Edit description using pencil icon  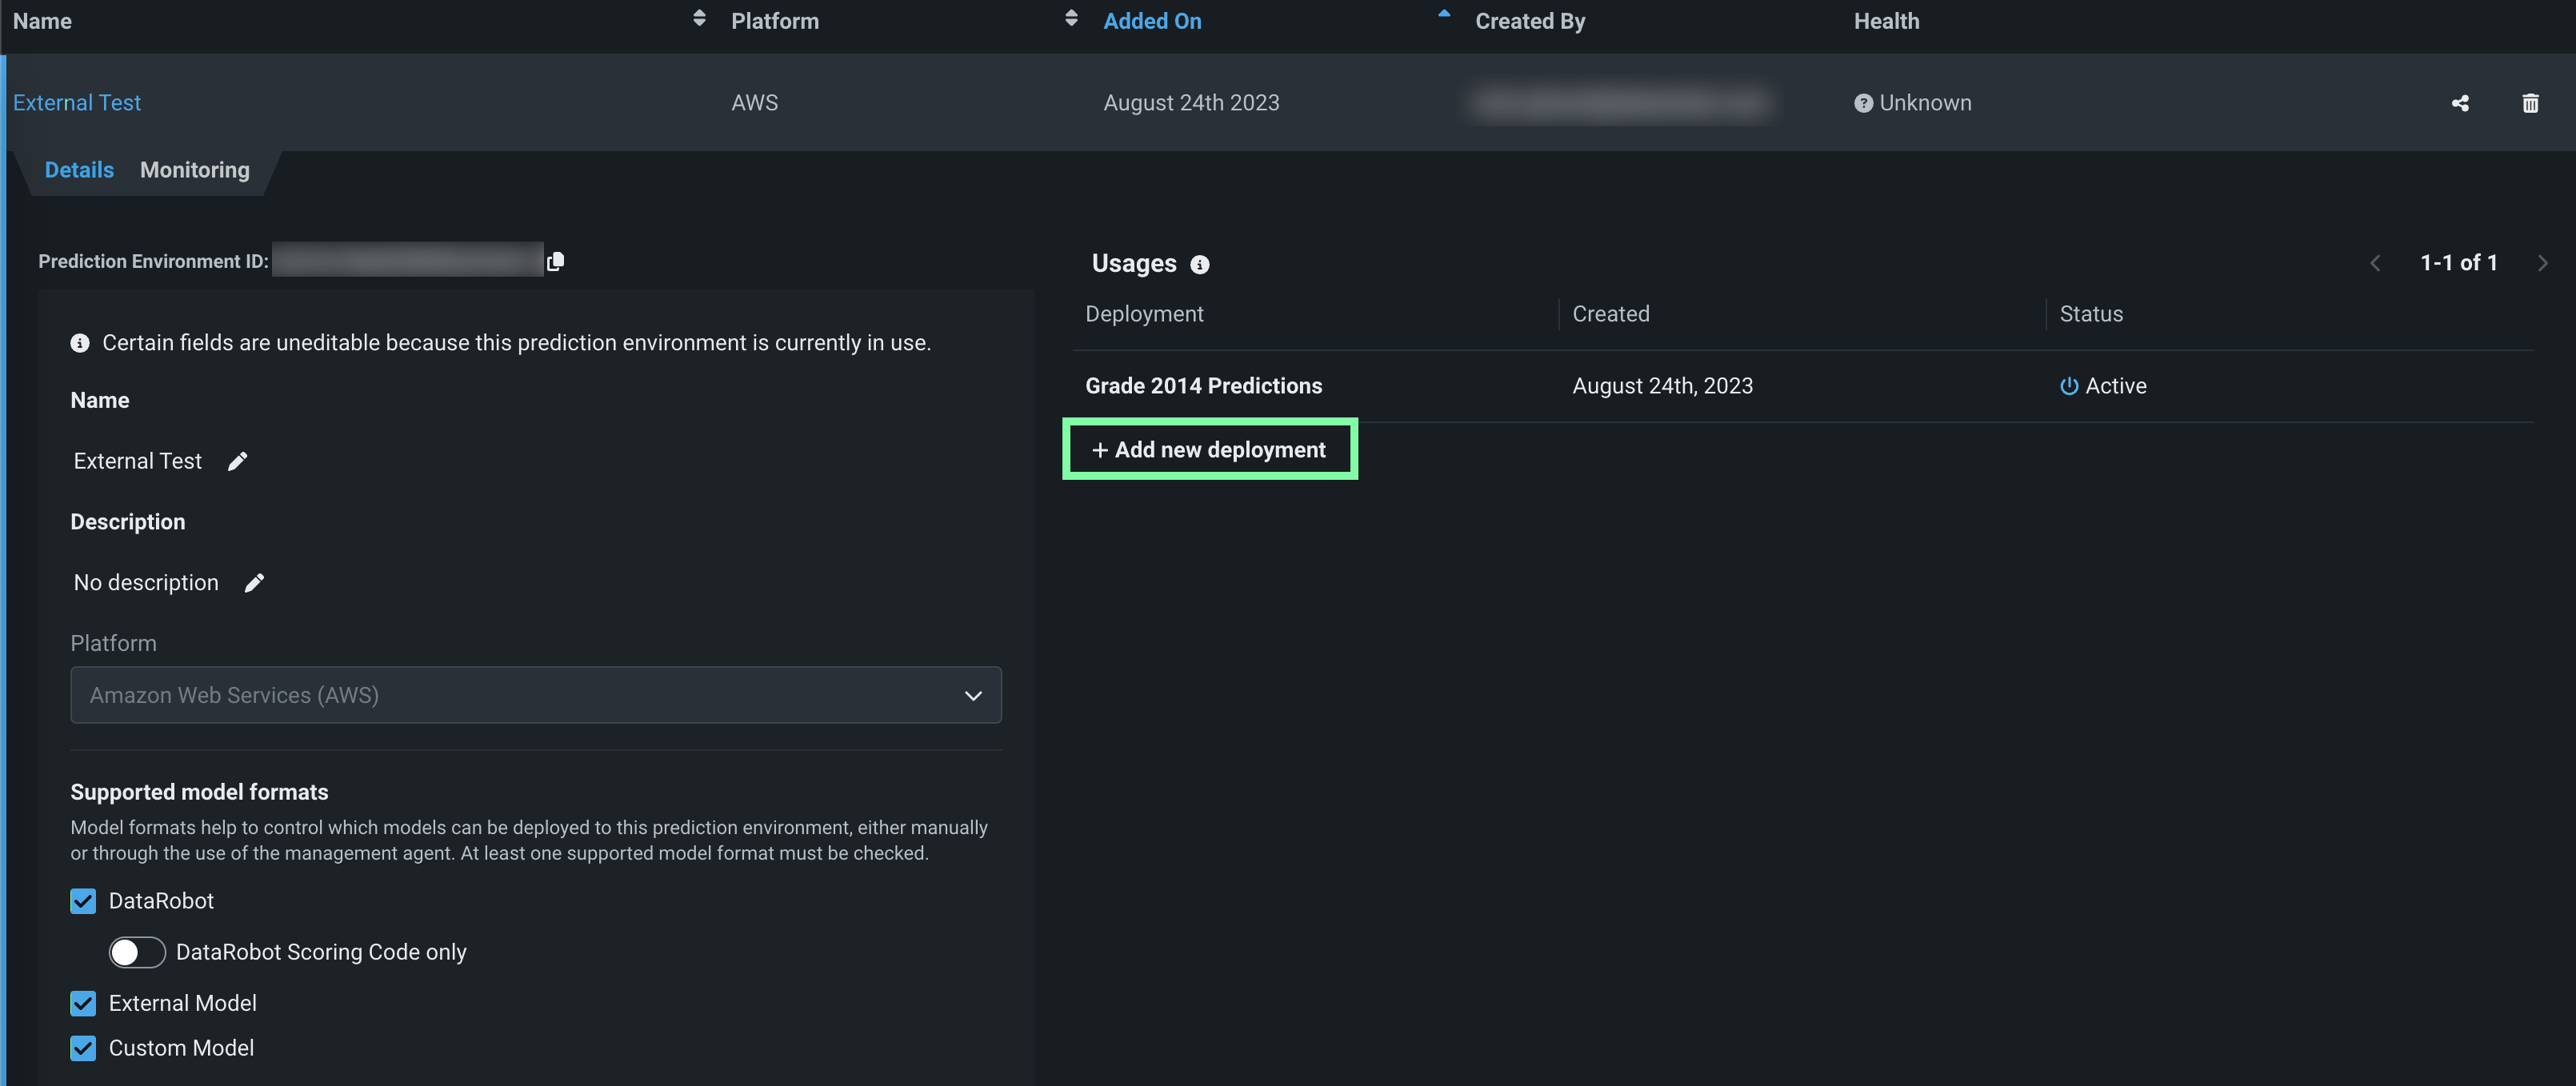tap(254, 583)
